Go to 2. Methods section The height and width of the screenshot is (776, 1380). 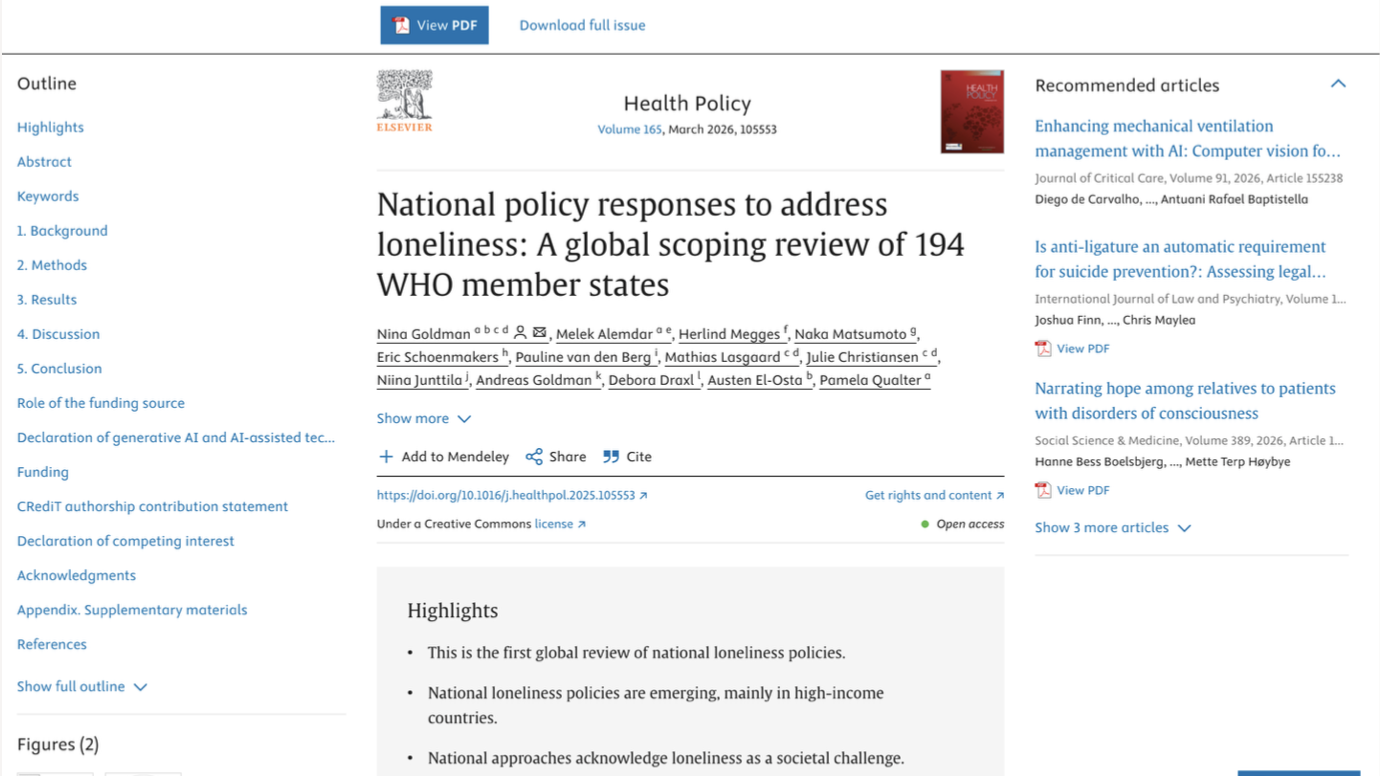tap(52, 265)
